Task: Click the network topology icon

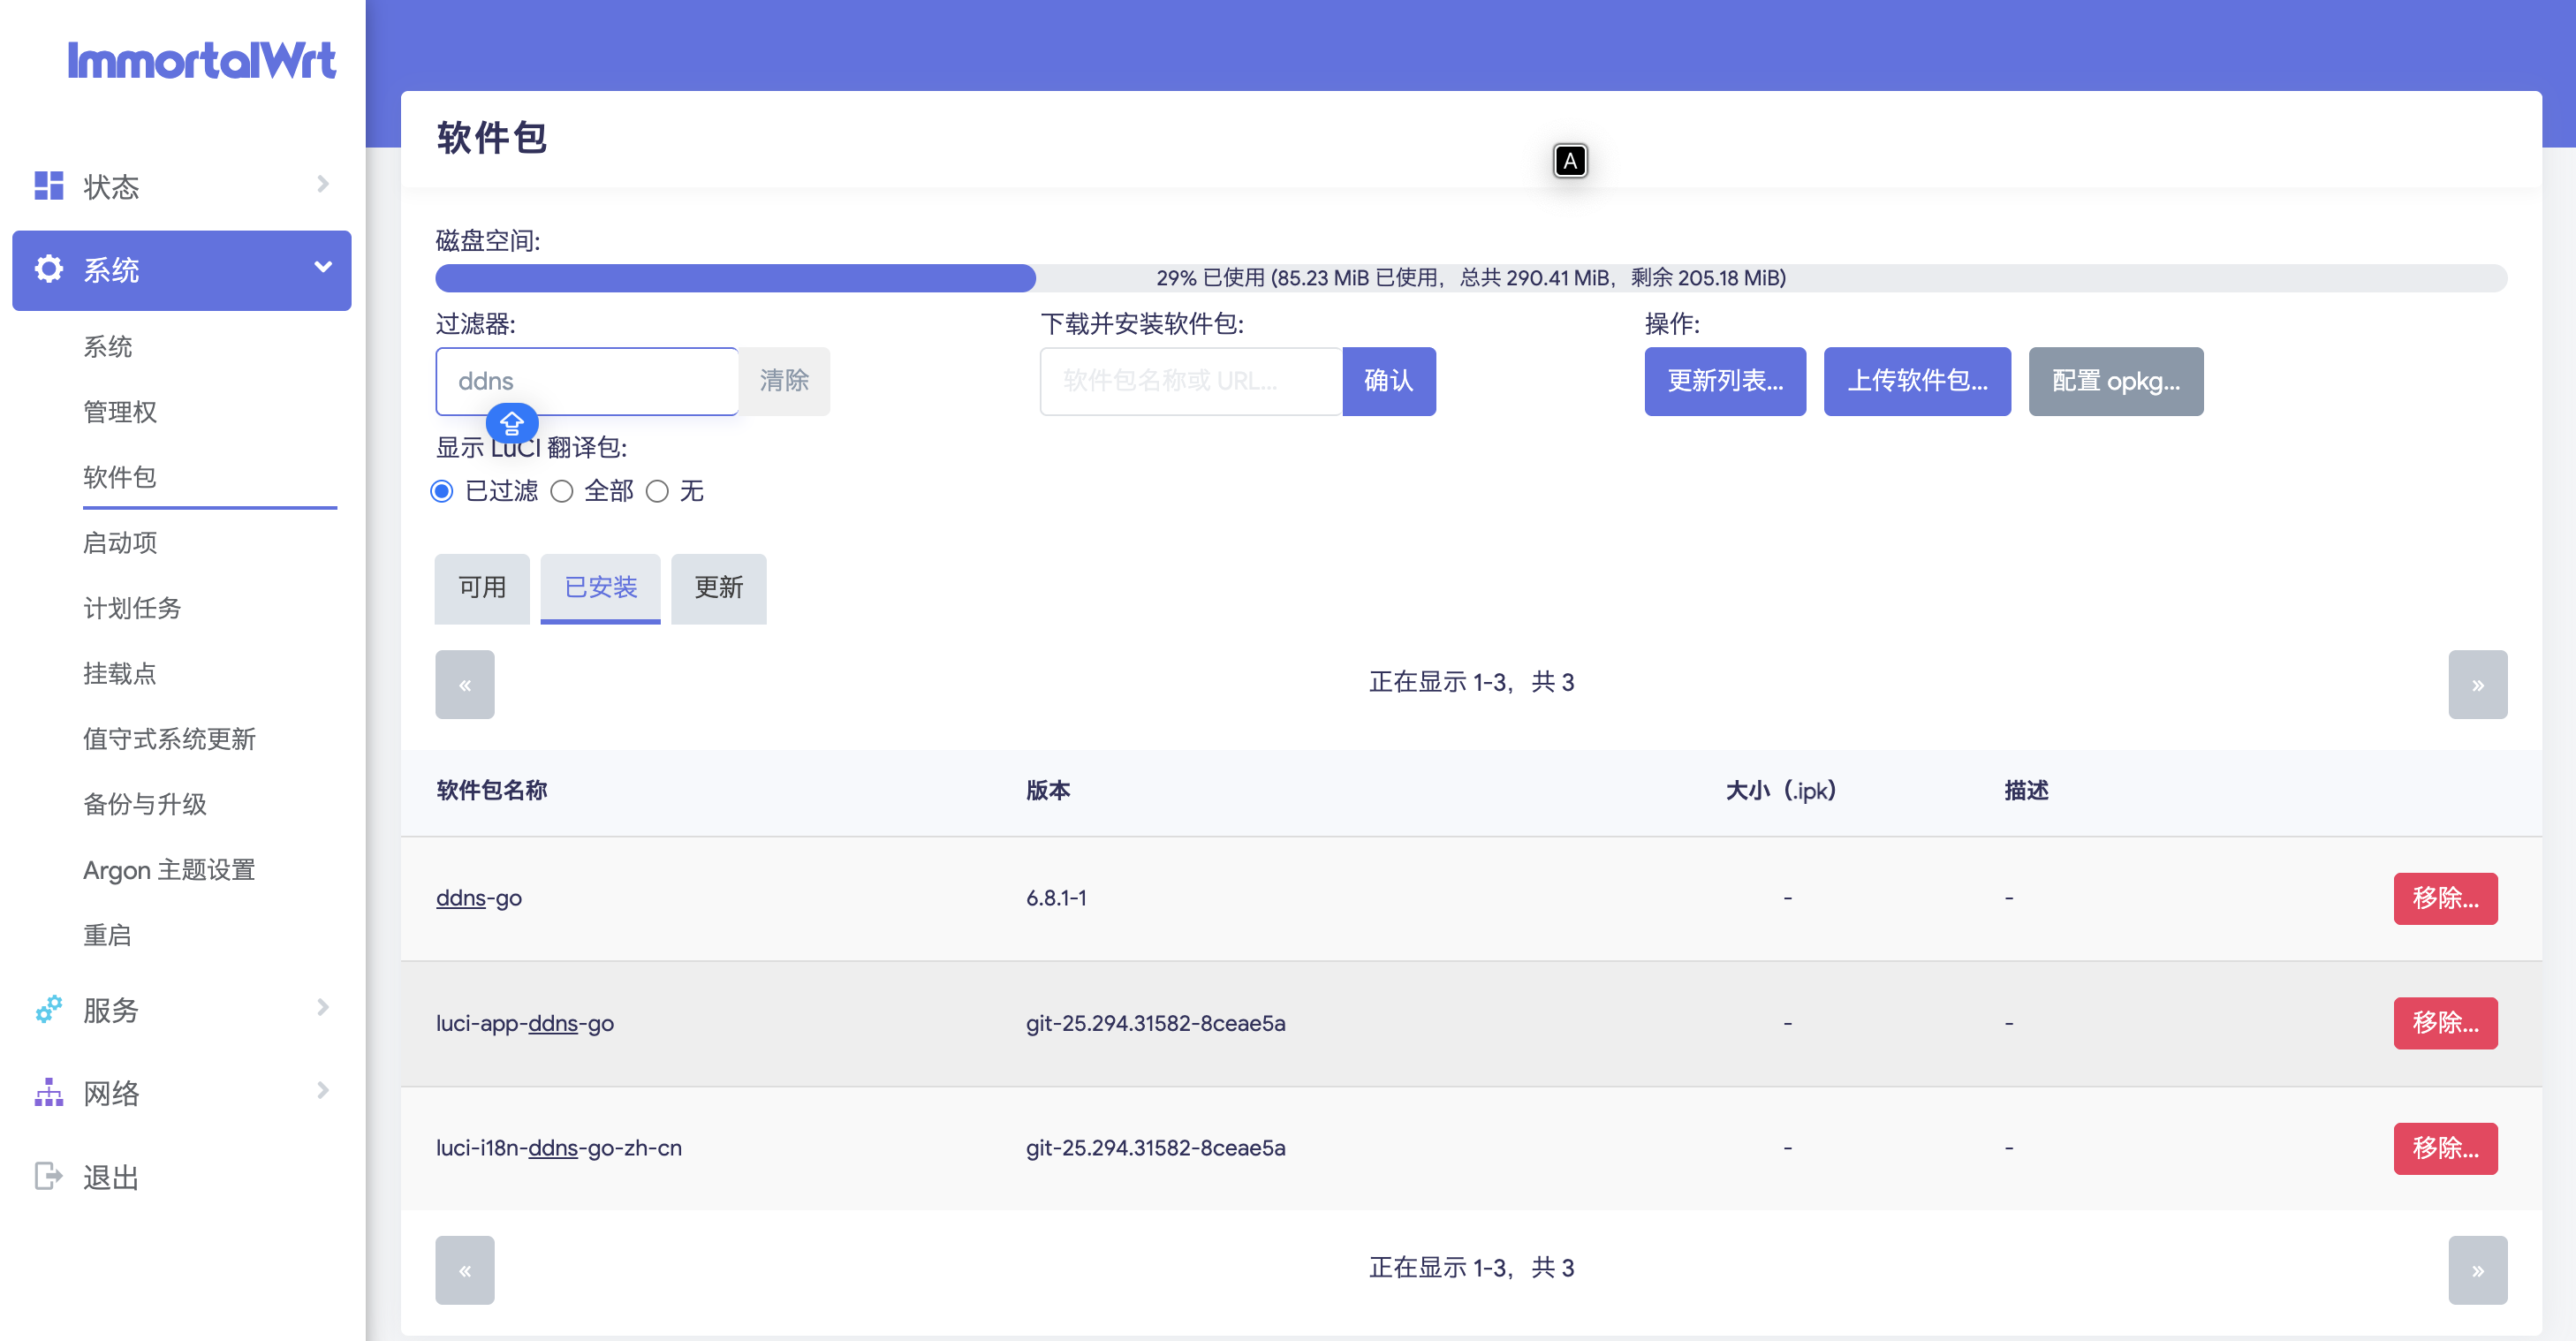Action: click(48, 1092)
